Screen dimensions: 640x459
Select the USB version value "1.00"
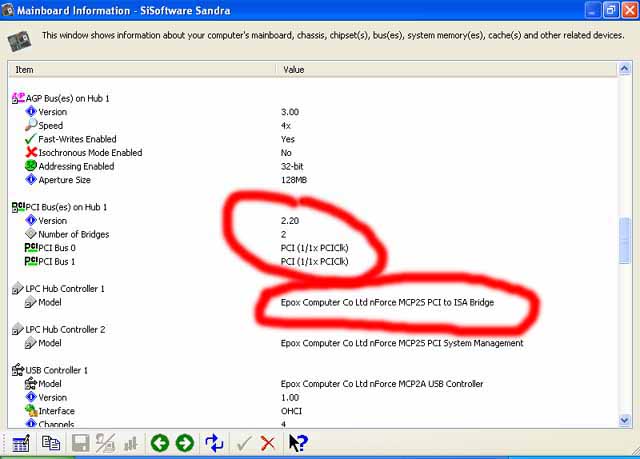tap(290, 397)
